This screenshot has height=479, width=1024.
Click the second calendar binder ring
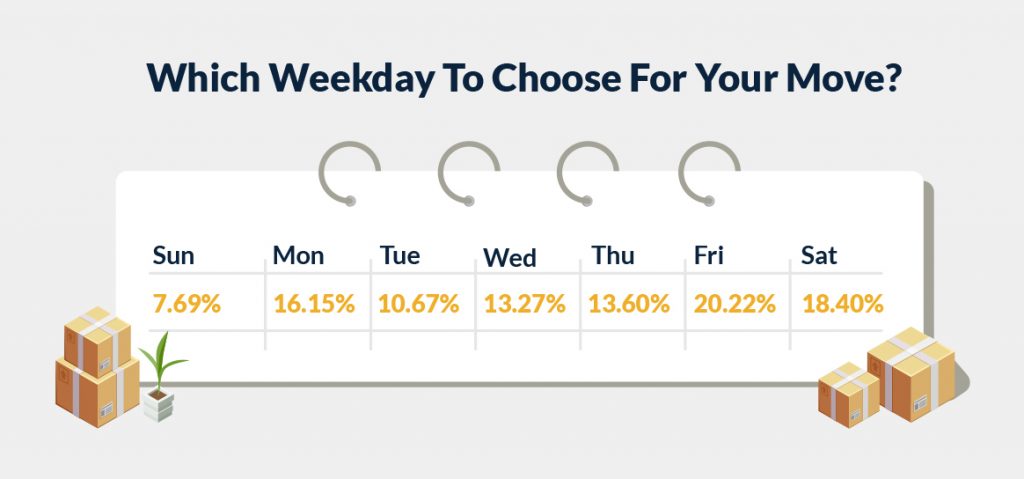pyautogui.click(x=469, y=173)
